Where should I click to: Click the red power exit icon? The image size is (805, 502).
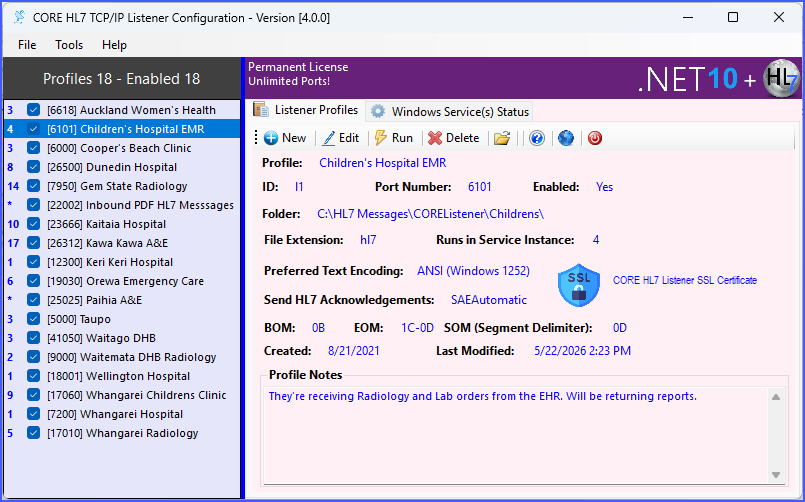[x=595, y=138]
